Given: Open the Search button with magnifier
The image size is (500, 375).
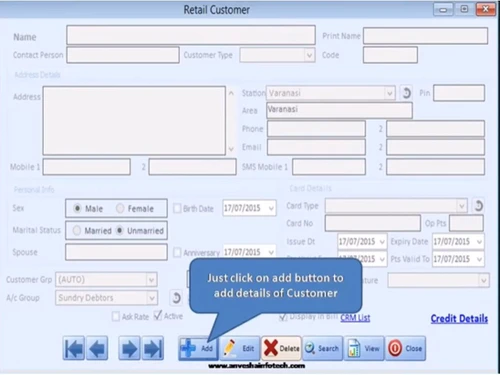Looking at the screenshot, I should coord(322,348).
